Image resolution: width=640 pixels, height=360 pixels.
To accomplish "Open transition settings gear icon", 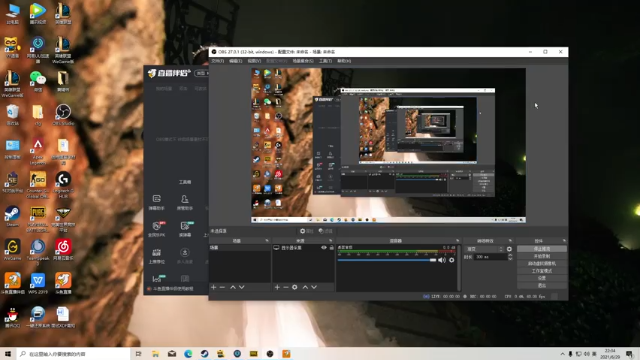I will point(509,249).
